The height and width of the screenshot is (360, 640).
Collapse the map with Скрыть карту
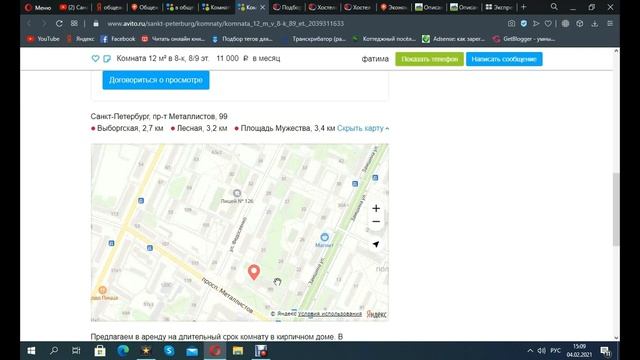point(362,128)
